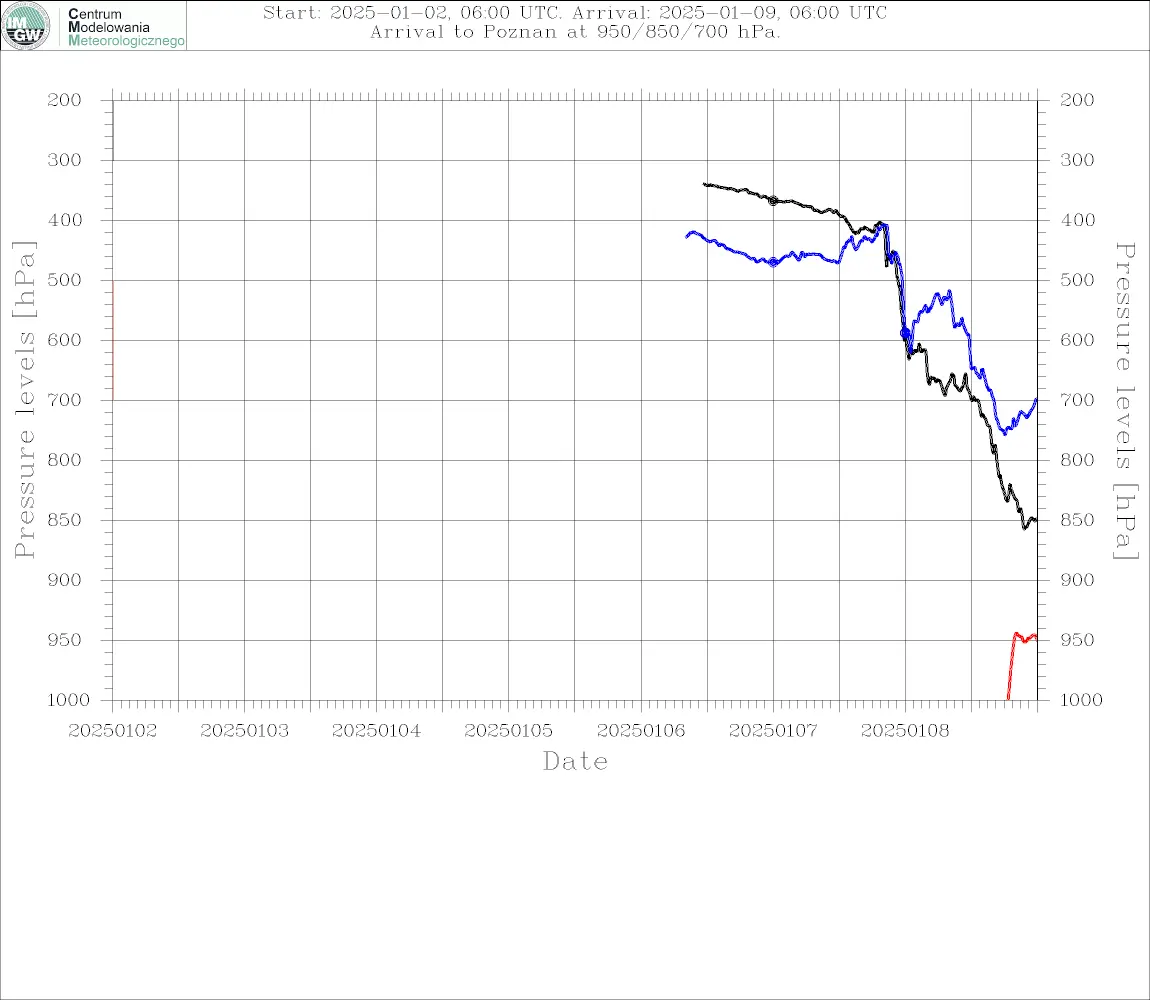Viewport: 1150px width, 1000px height.
Task: Click the 20250105 date tick label
Action: (508, 731)
